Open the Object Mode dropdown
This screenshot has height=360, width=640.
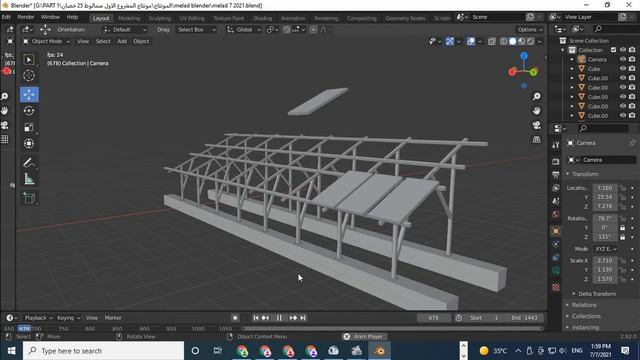tap(46, 41)
